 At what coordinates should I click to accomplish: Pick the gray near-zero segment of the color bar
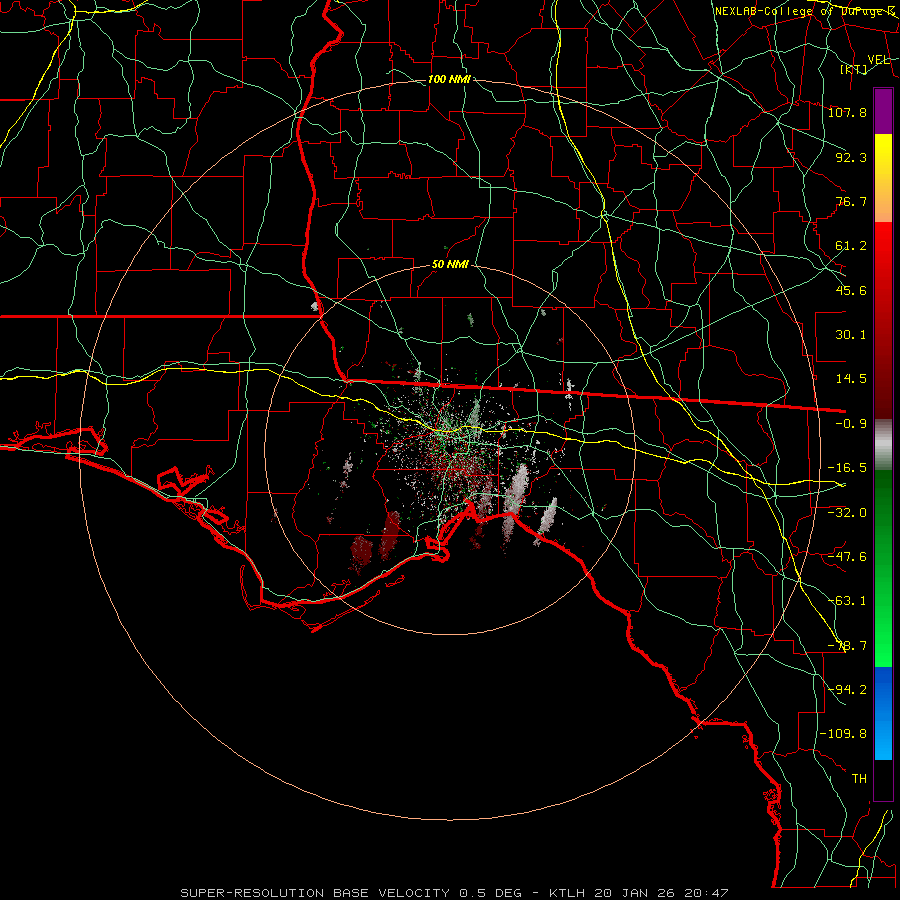[883, 445]
